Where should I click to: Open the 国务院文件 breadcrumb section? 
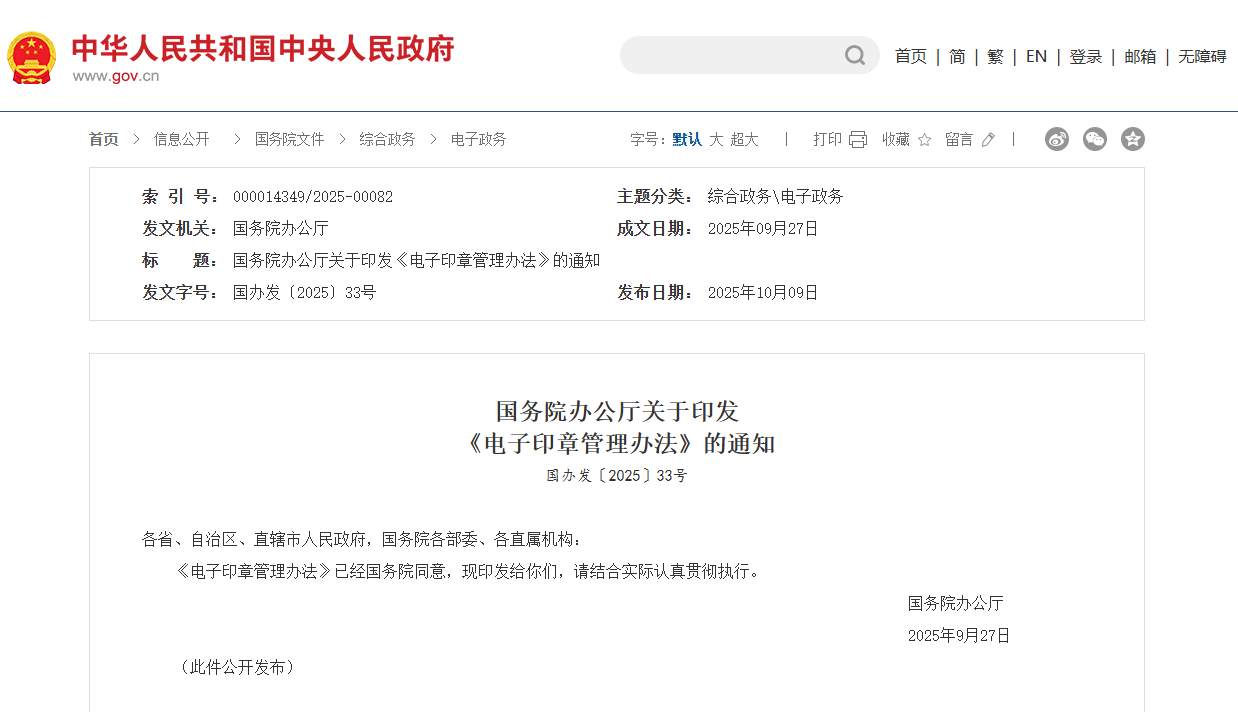click(x=288, y=139)
